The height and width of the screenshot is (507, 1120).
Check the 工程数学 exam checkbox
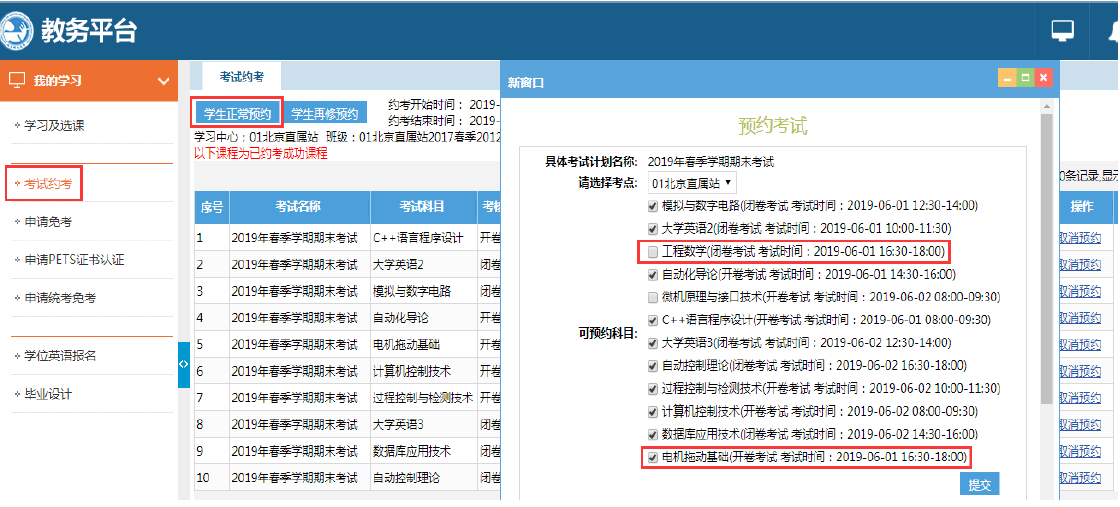pos(653,251)
